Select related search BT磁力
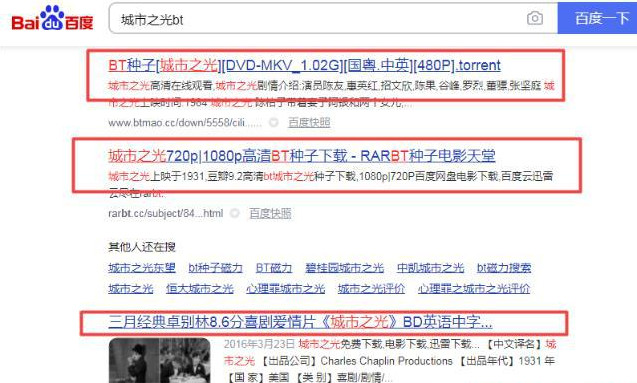 [x=274, y=268]
